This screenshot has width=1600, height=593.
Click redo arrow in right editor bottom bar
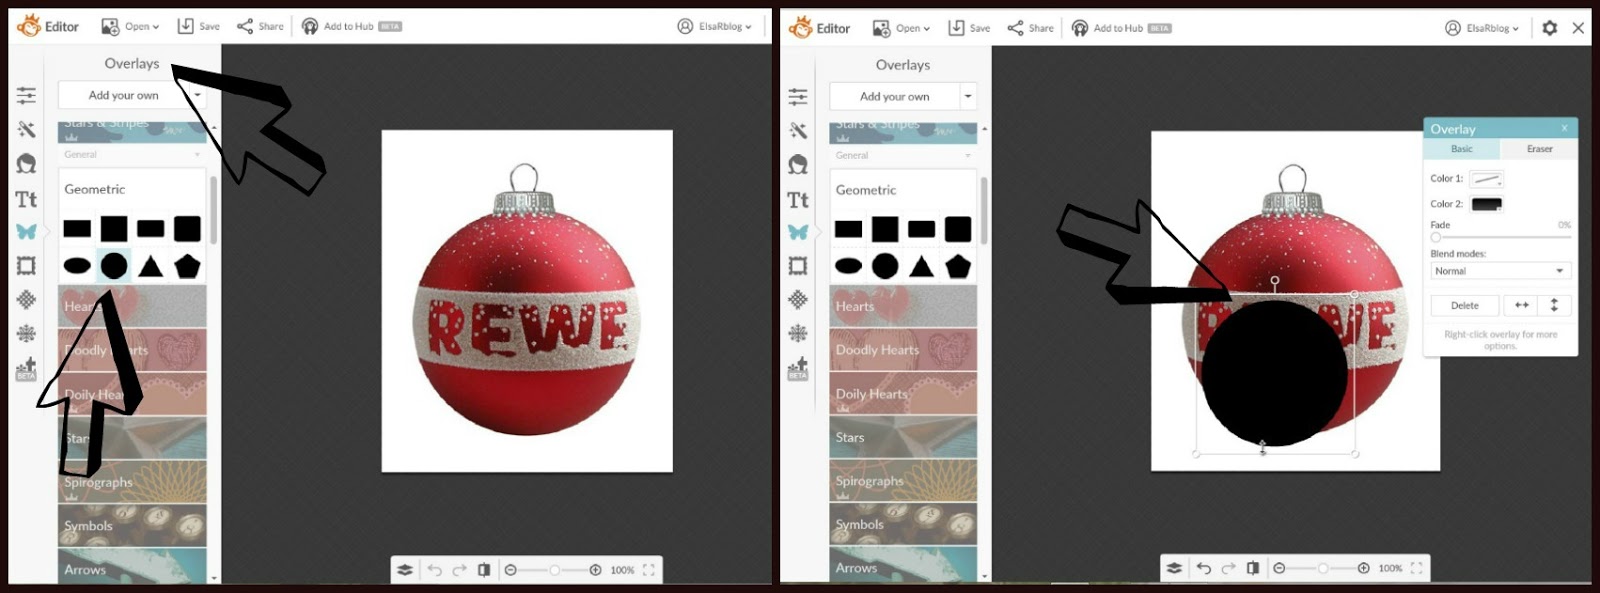pos(1228,568)
